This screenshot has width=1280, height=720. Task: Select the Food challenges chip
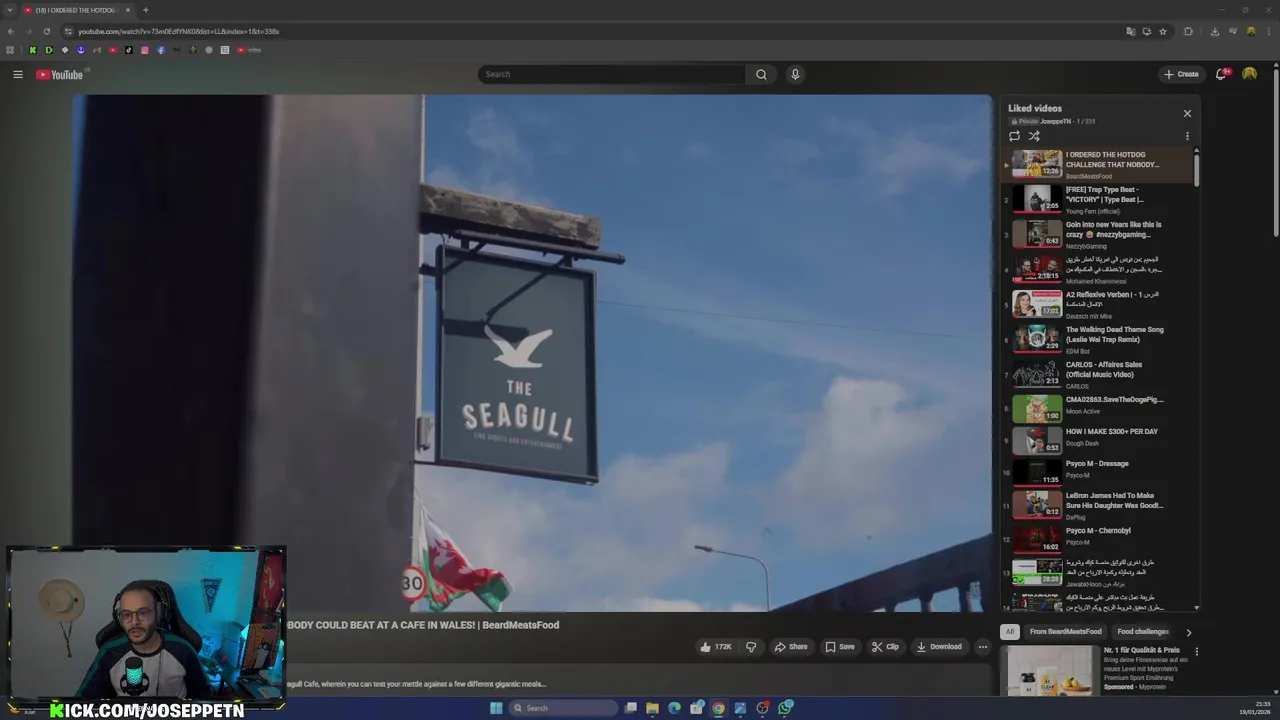click(1142, 632)
